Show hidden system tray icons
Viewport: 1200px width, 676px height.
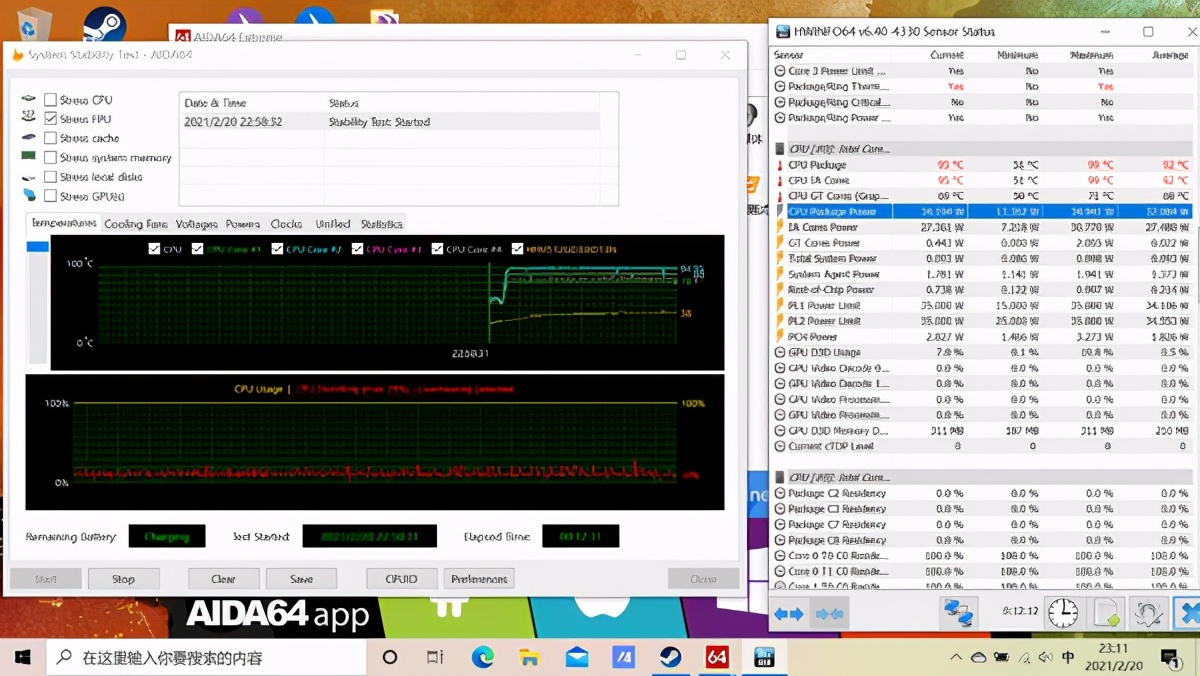tap(957, 658)
